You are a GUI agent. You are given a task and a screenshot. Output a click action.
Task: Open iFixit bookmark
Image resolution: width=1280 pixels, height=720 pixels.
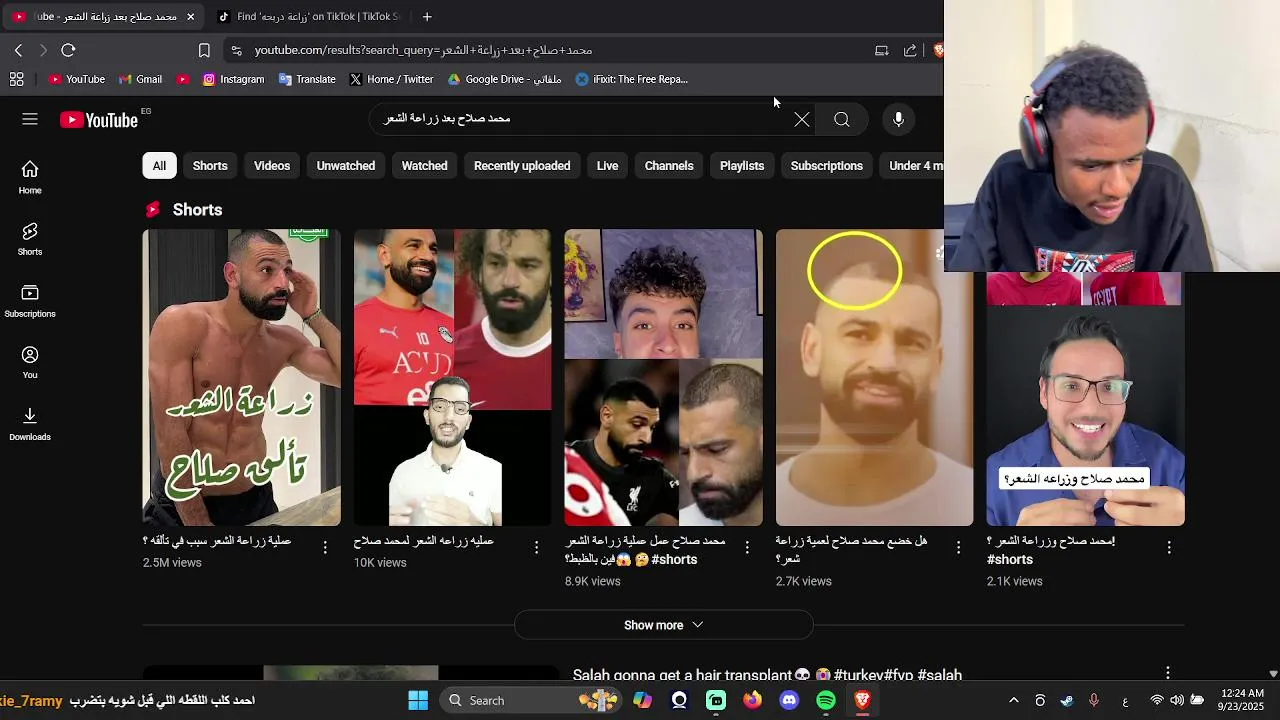632,79
